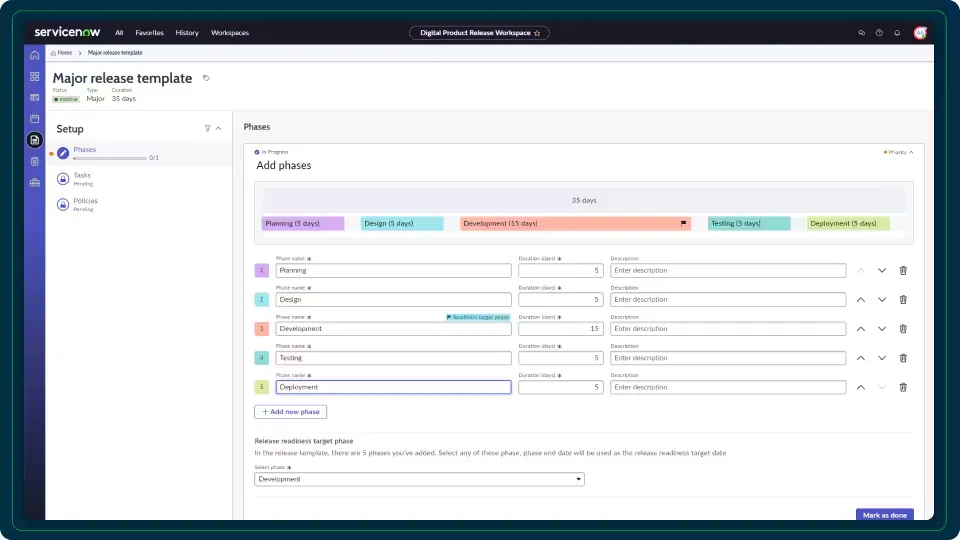The width and height of the screenshot is (960, 540).
Task: Click the Inactive status badge
Action: (66, 99)
